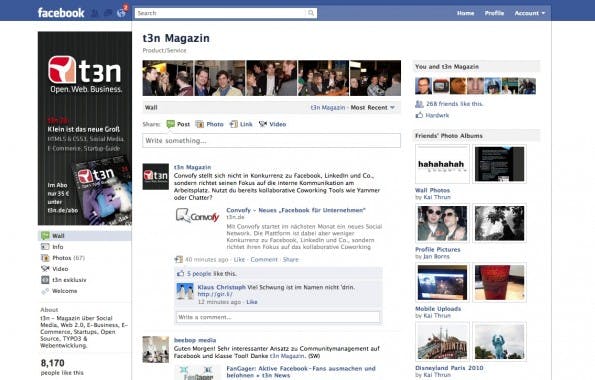Click the blue statue Disneyland thumbnail

[499, 342]
